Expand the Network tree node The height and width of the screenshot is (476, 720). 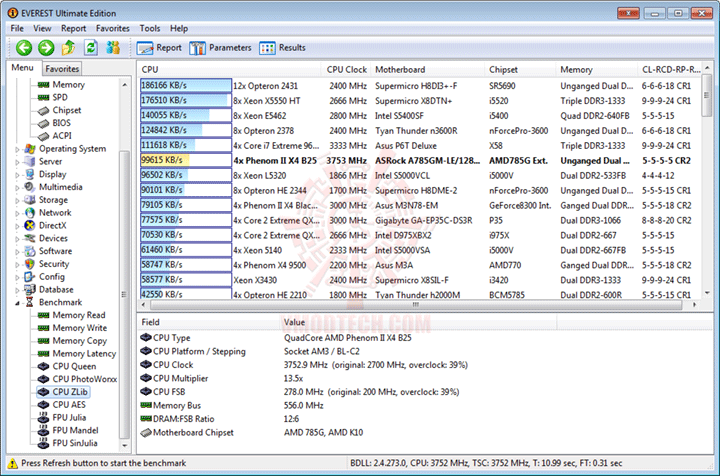[x=17, y=213]
